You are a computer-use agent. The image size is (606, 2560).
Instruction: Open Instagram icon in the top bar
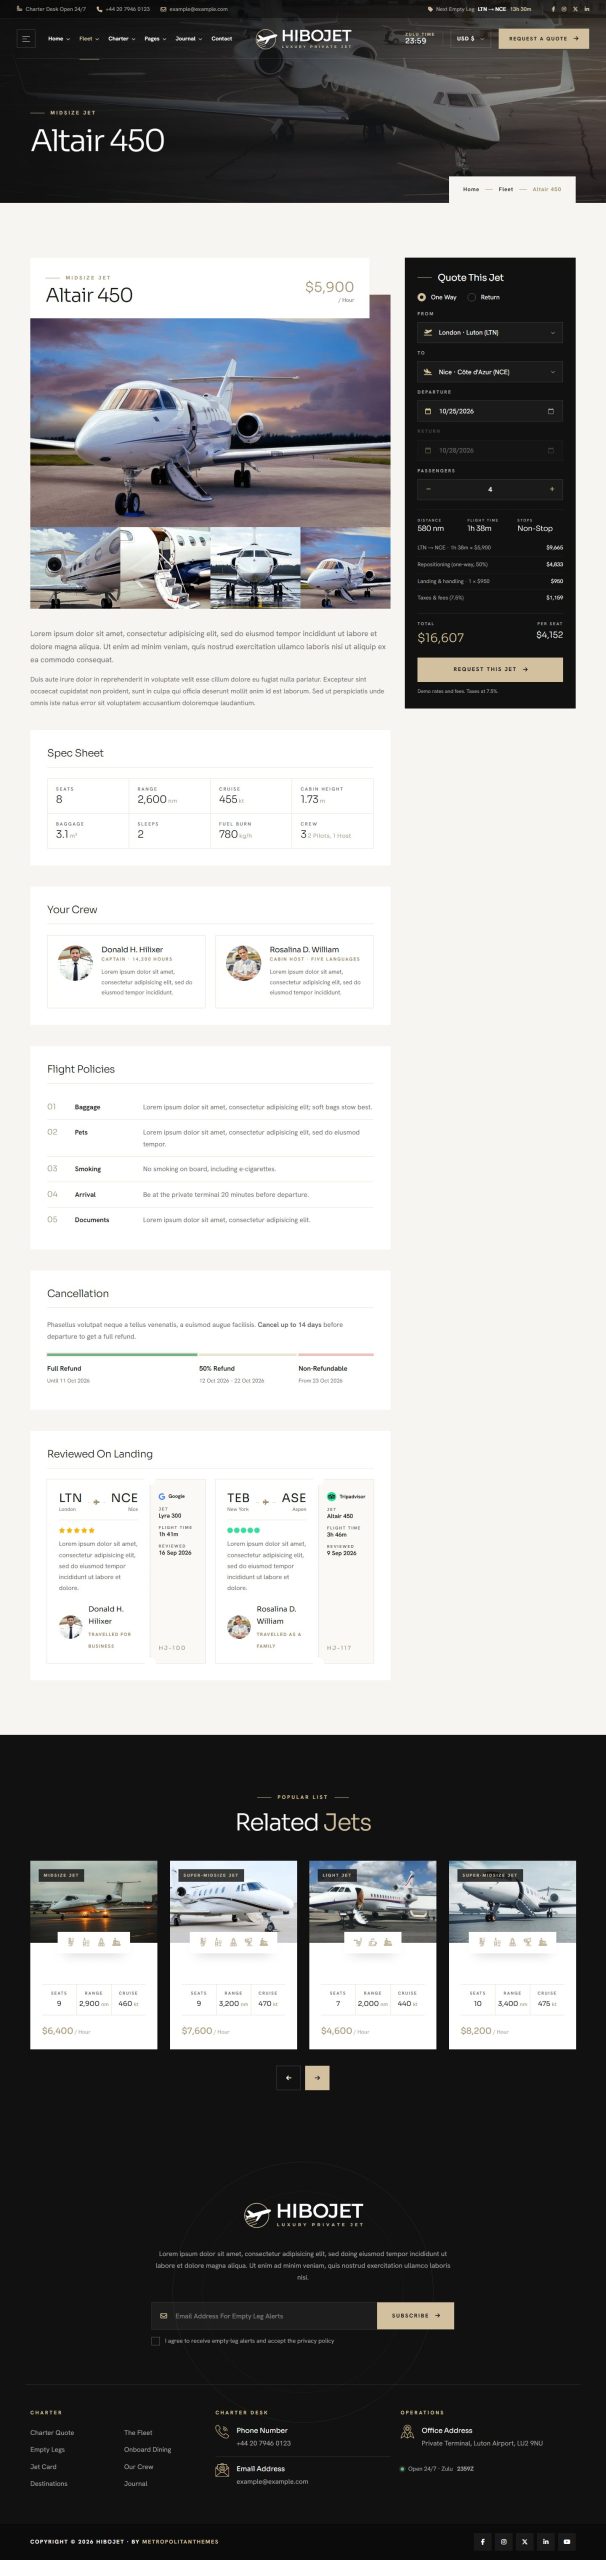tap(563, 9)
